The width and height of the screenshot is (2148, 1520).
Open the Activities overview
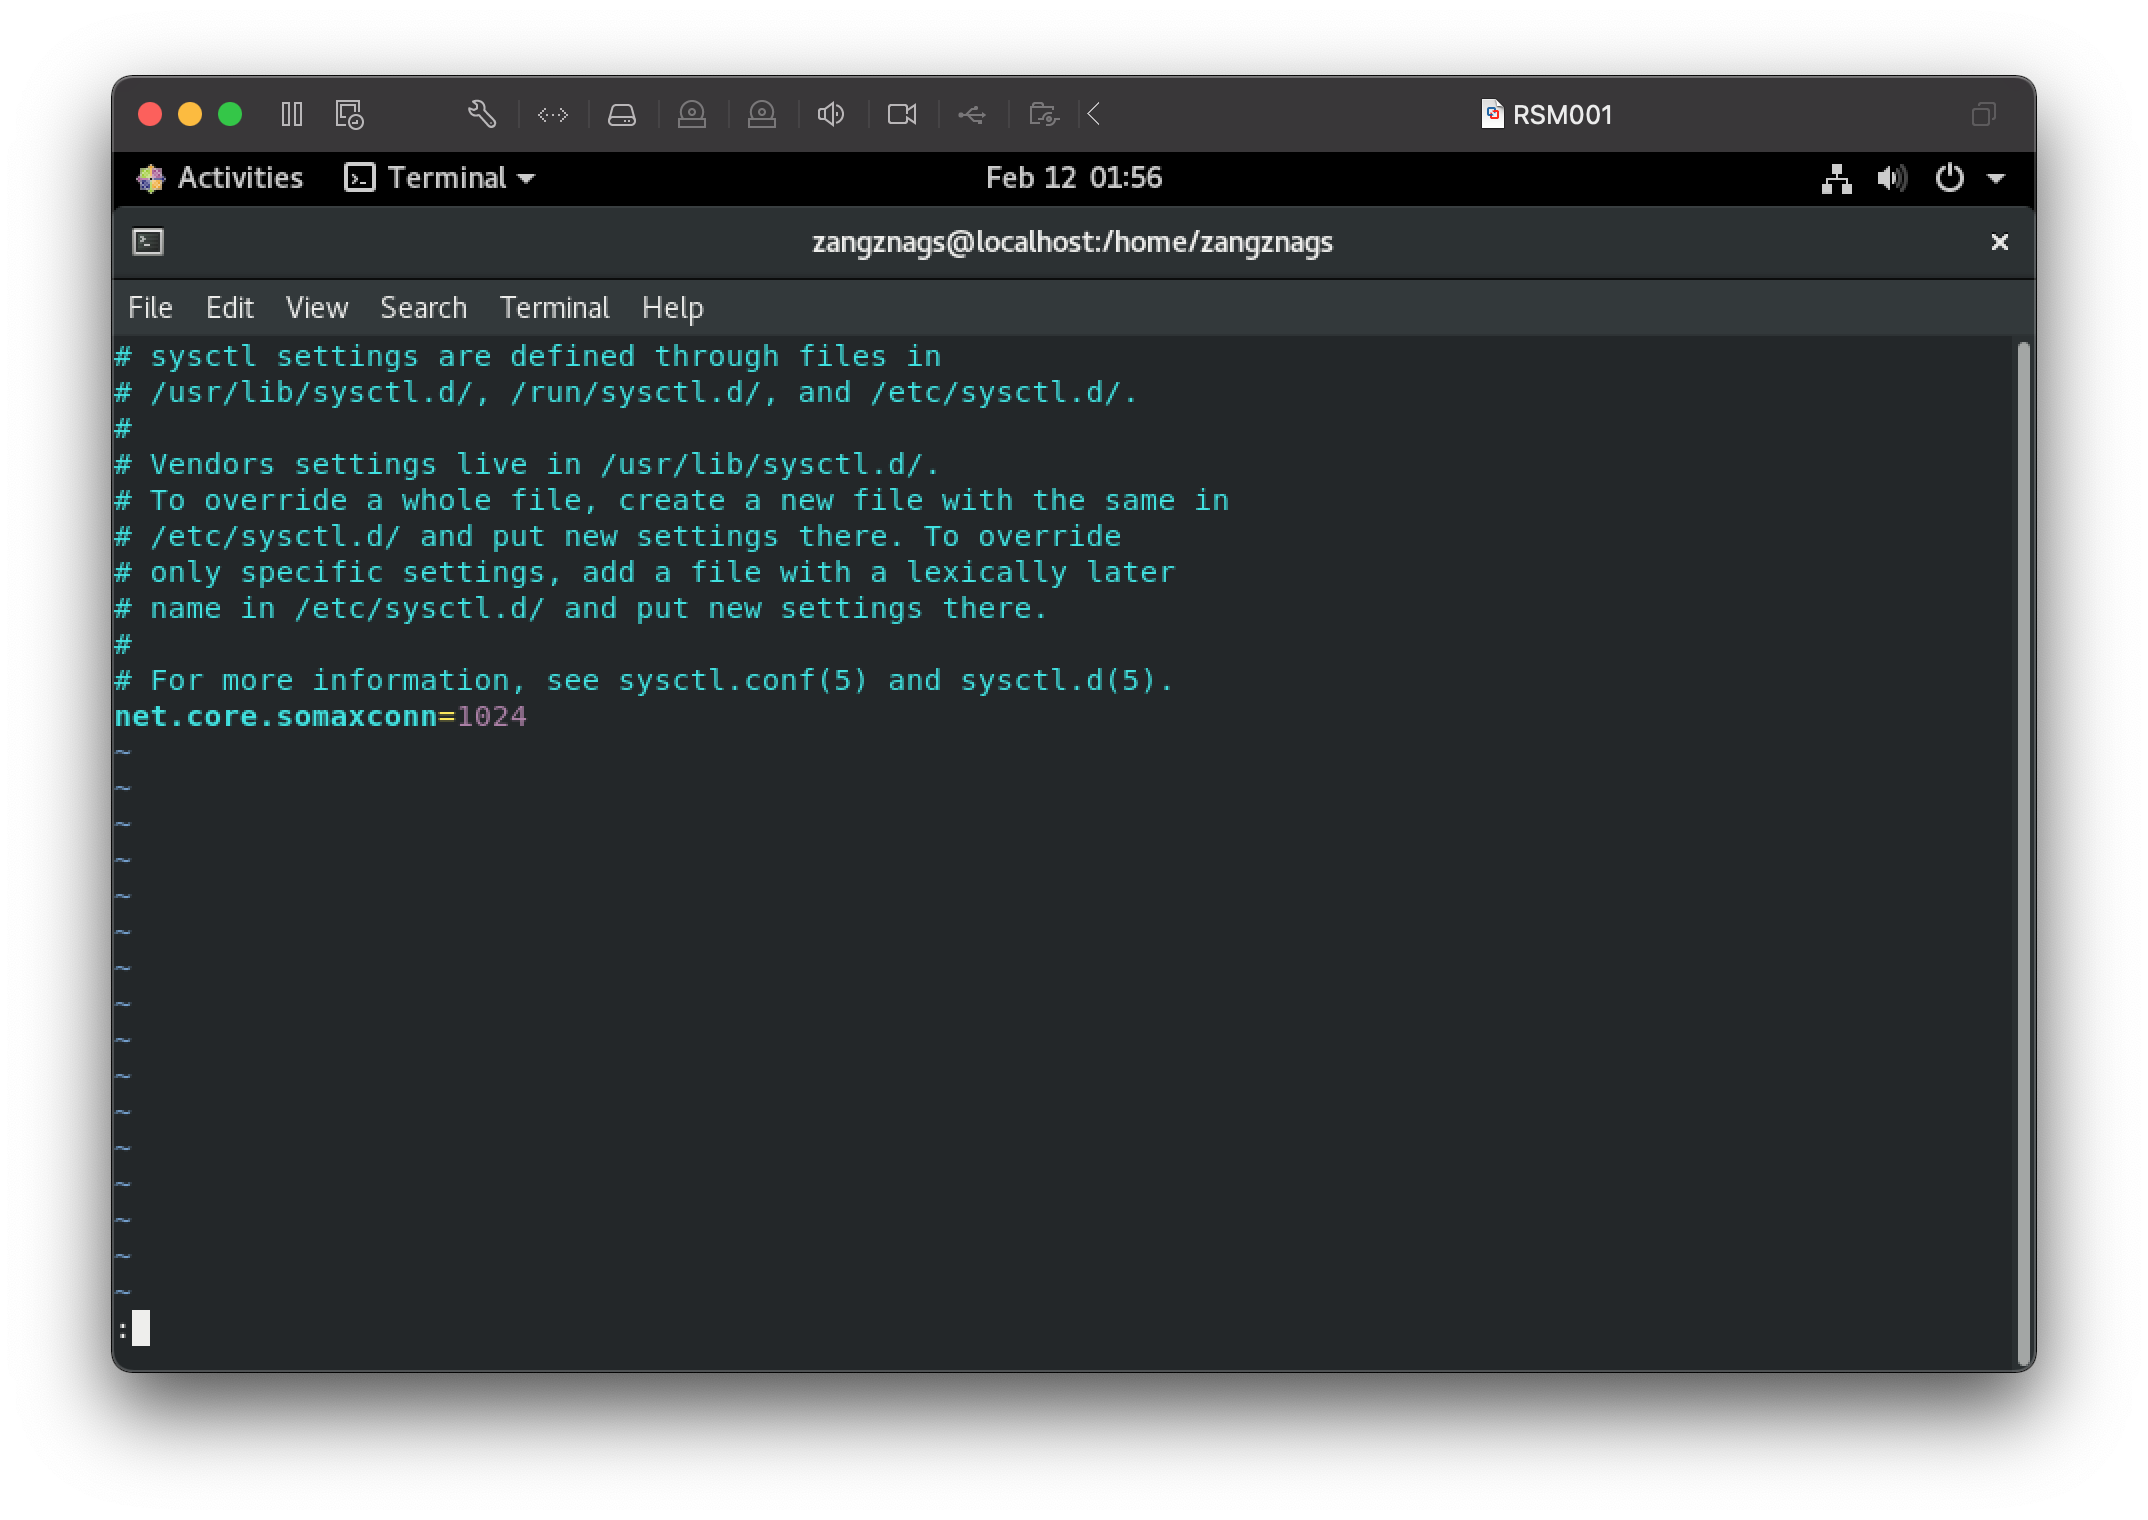click(x=221, y=178)
